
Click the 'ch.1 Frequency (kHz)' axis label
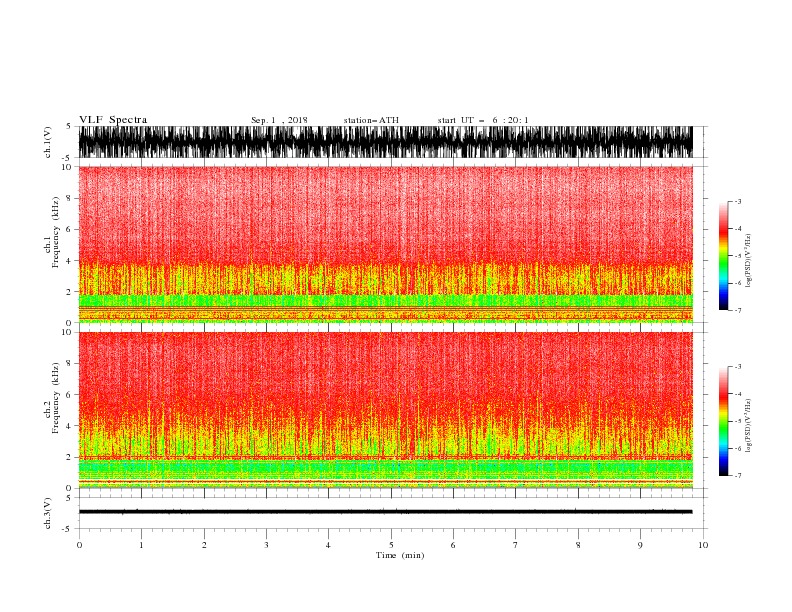(x=52, y=232)
